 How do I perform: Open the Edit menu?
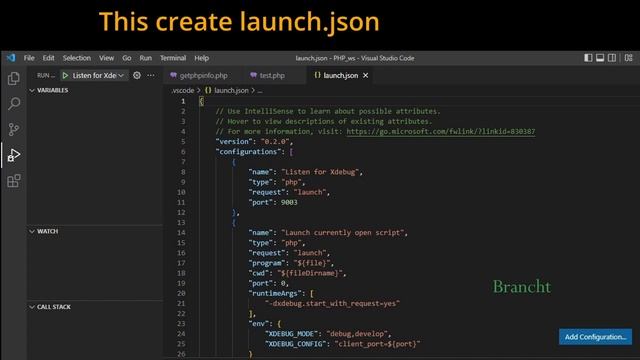pyautogui.click(x=48, y=58)
